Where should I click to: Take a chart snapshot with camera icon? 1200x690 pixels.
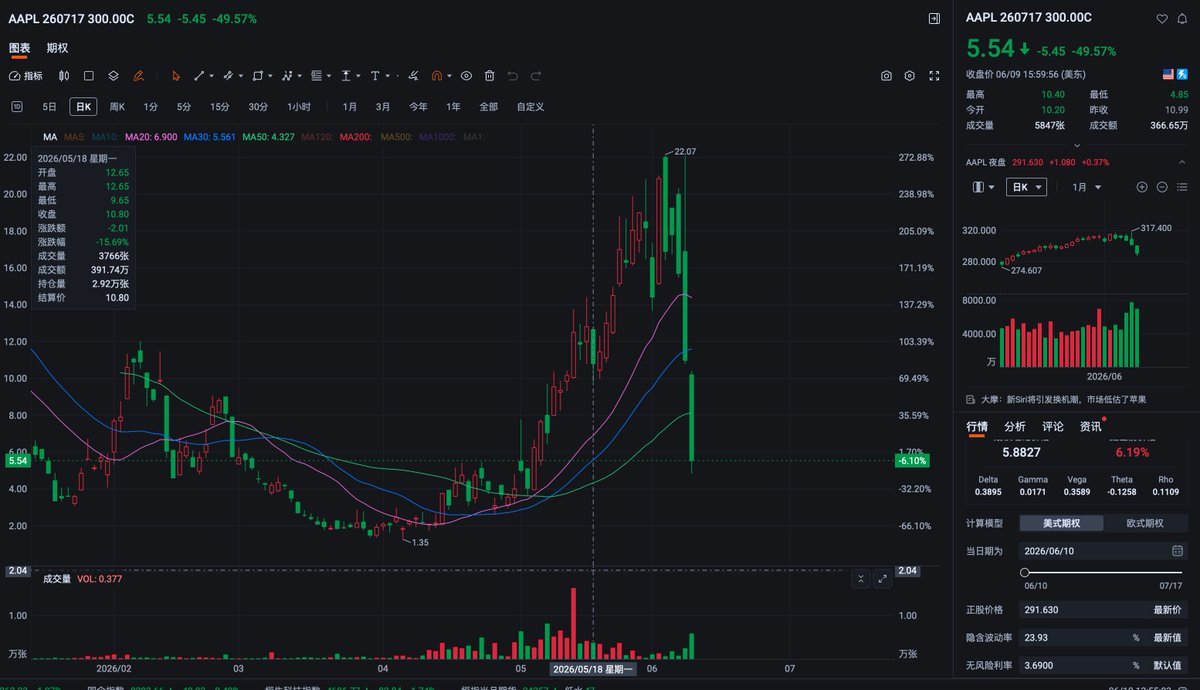(x=886, y=76)
